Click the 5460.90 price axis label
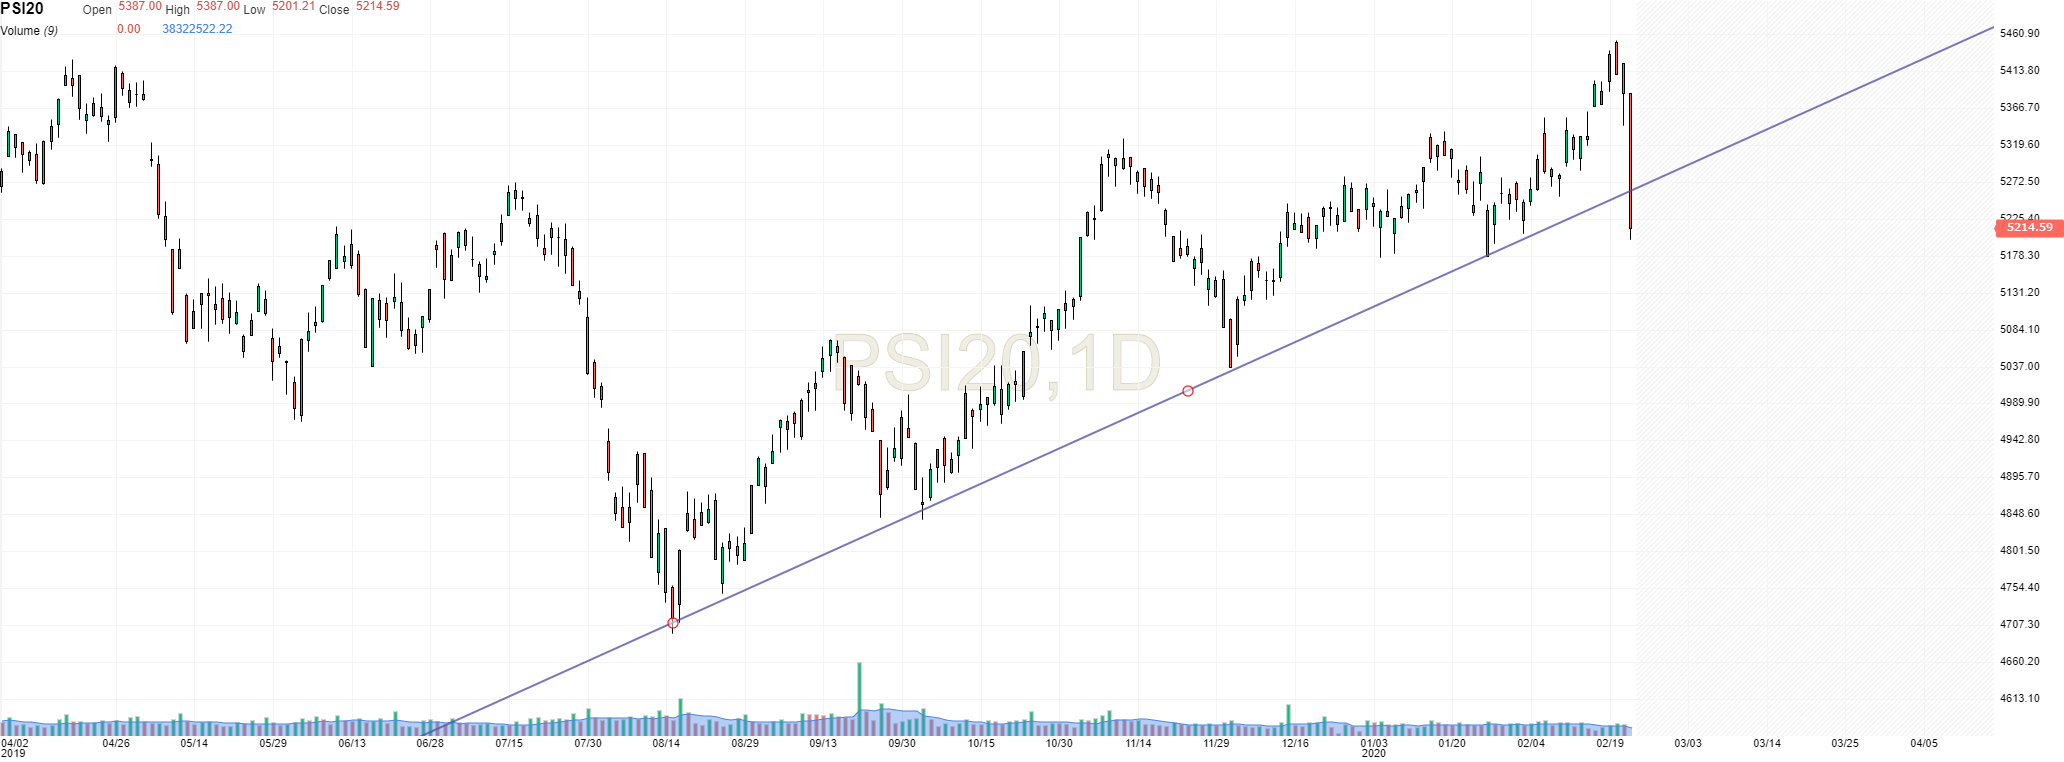The width and height of the screenshot is (2064, 762). click(2019, 33)
